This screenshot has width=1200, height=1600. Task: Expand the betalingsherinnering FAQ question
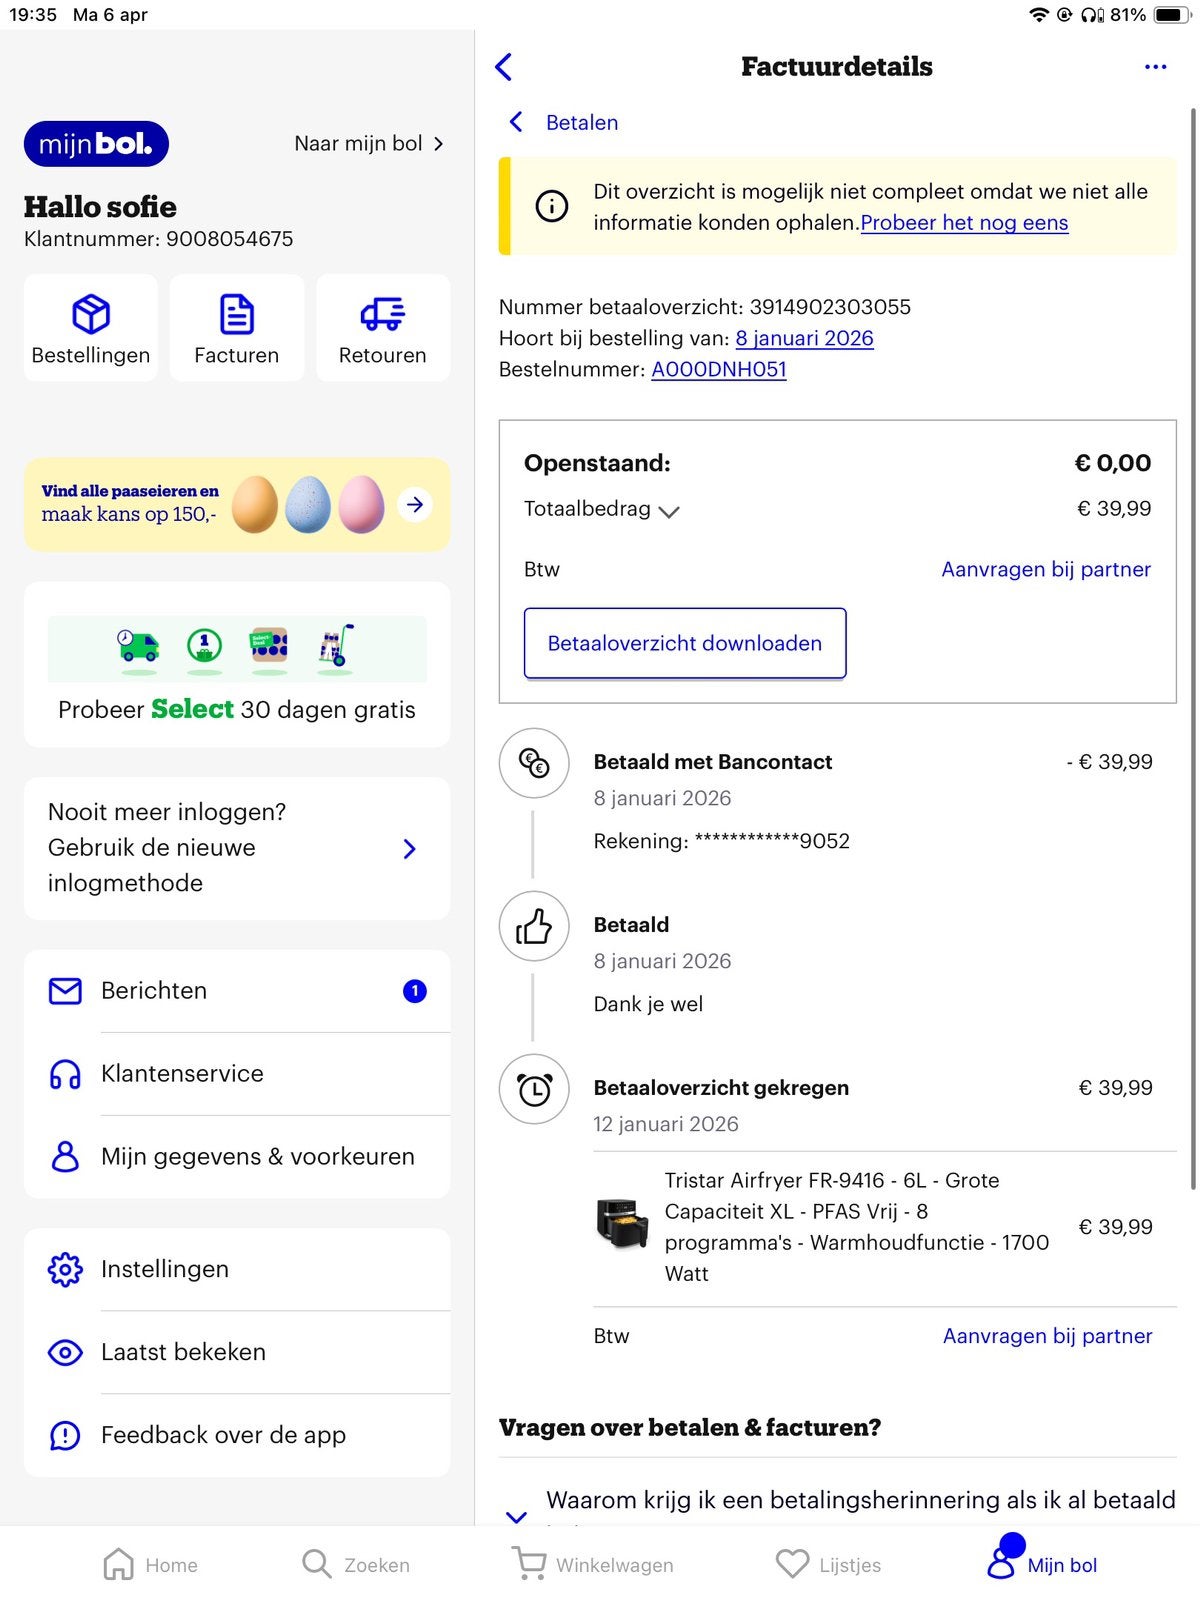pos(838,1500)
